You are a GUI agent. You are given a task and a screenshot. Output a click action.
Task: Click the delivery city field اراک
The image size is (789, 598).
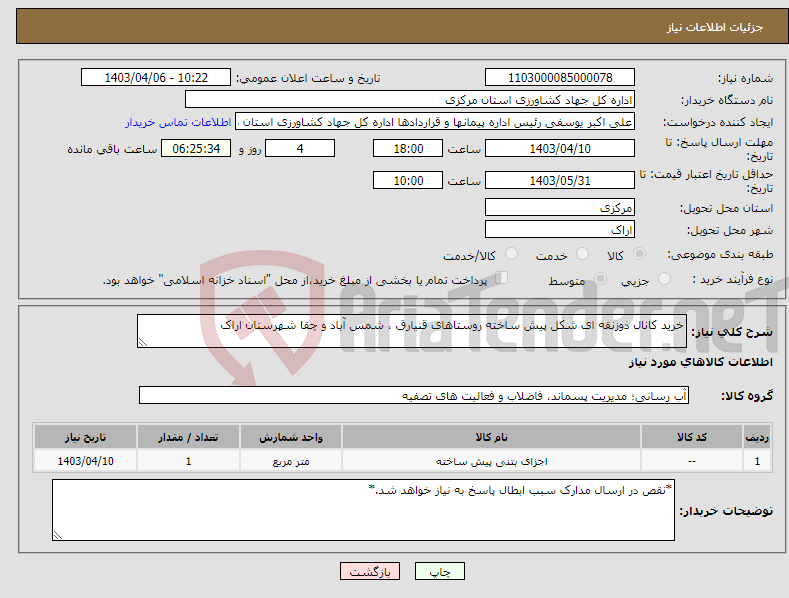(560, 230)
